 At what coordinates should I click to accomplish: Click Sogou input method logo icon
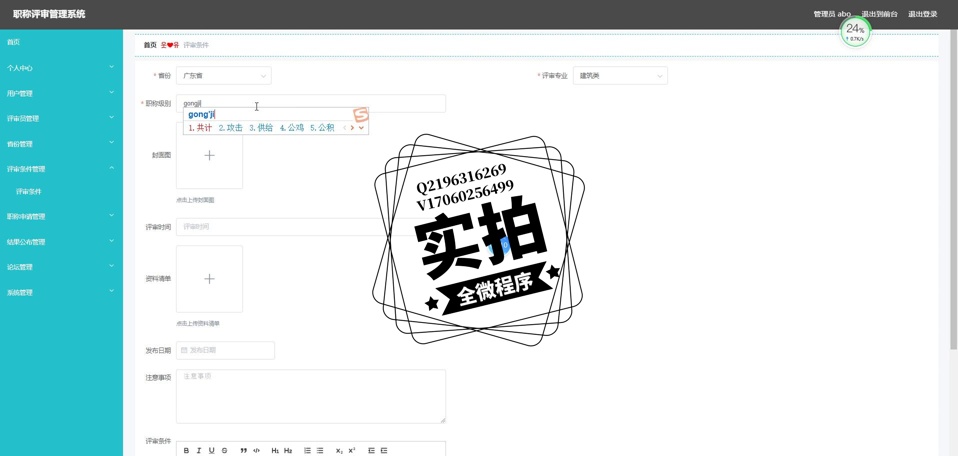click(x=361, y=114)
